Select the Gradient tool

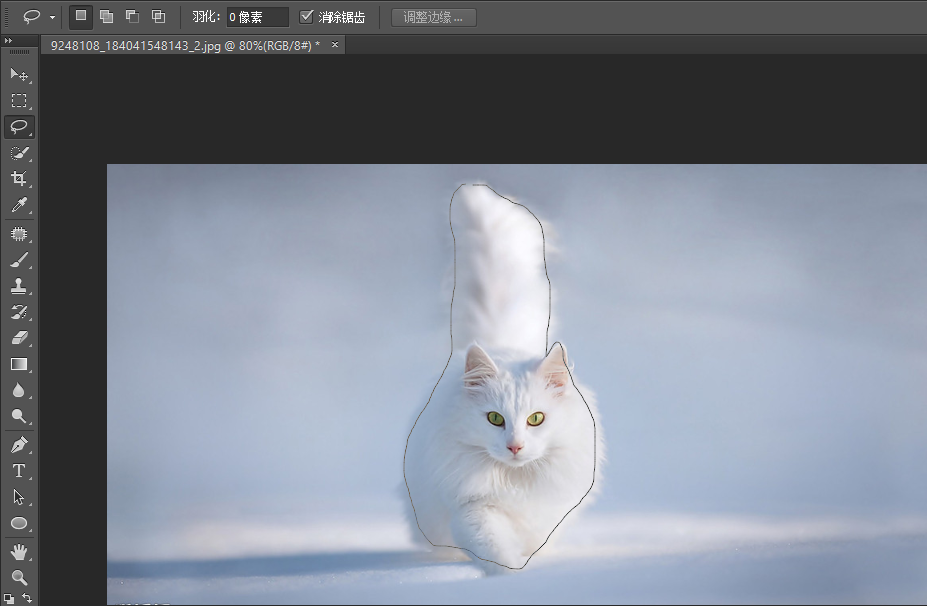point(19,364)
